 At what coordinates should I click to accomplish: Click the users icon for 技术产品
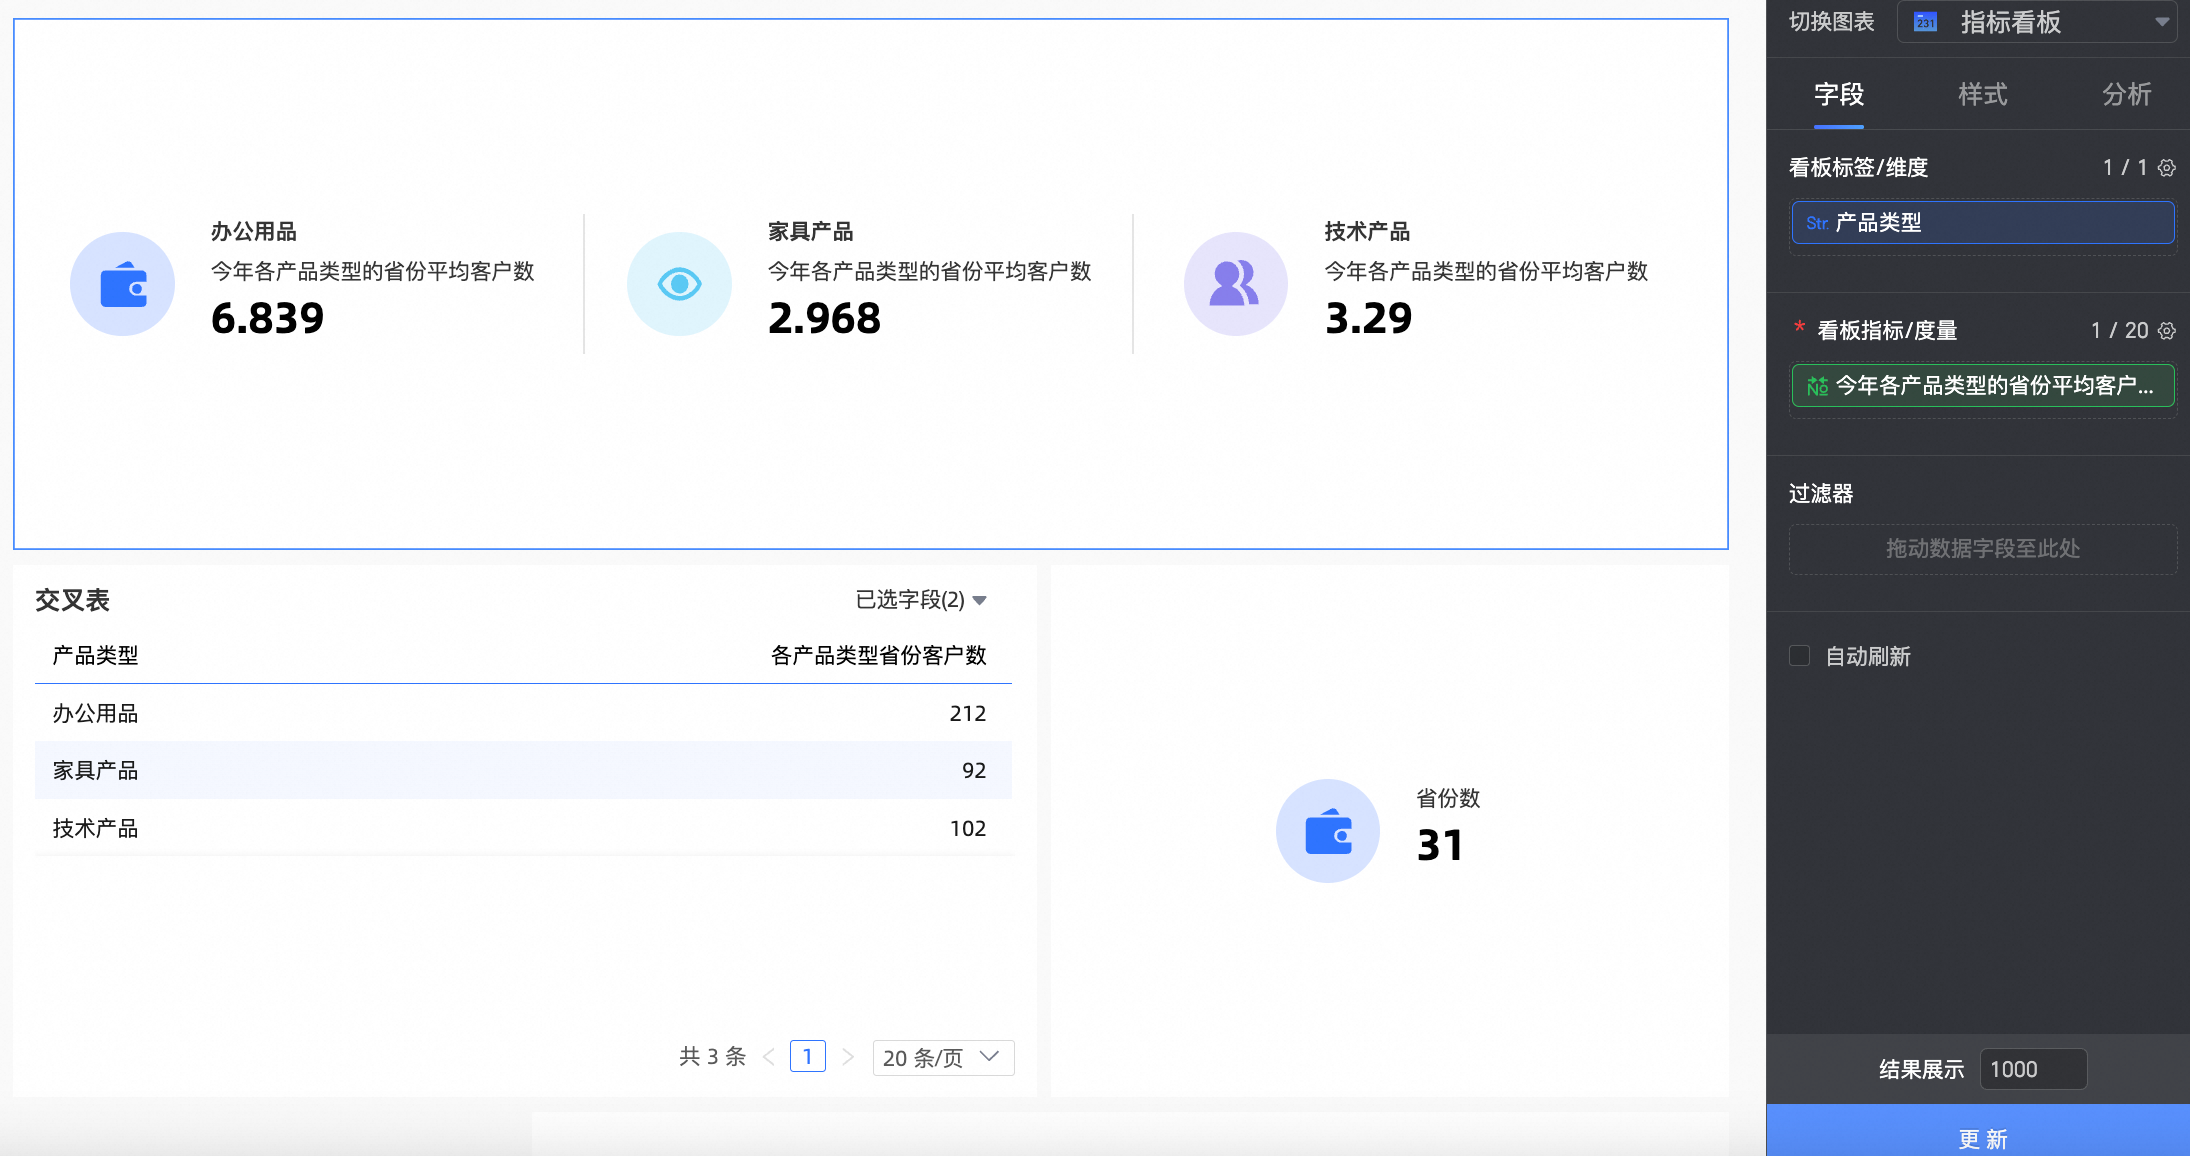[1235, 285]
